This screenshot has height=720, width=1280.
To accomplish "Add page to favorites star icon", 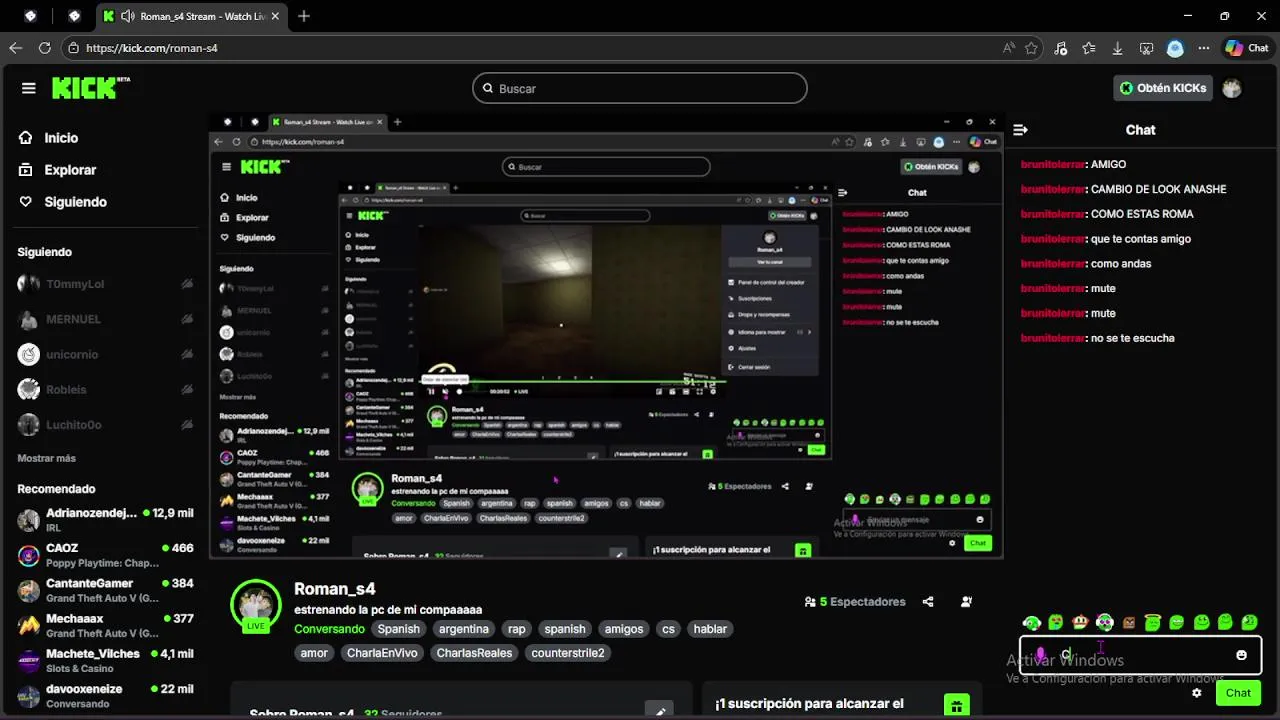I will [x=1031, y=48].
